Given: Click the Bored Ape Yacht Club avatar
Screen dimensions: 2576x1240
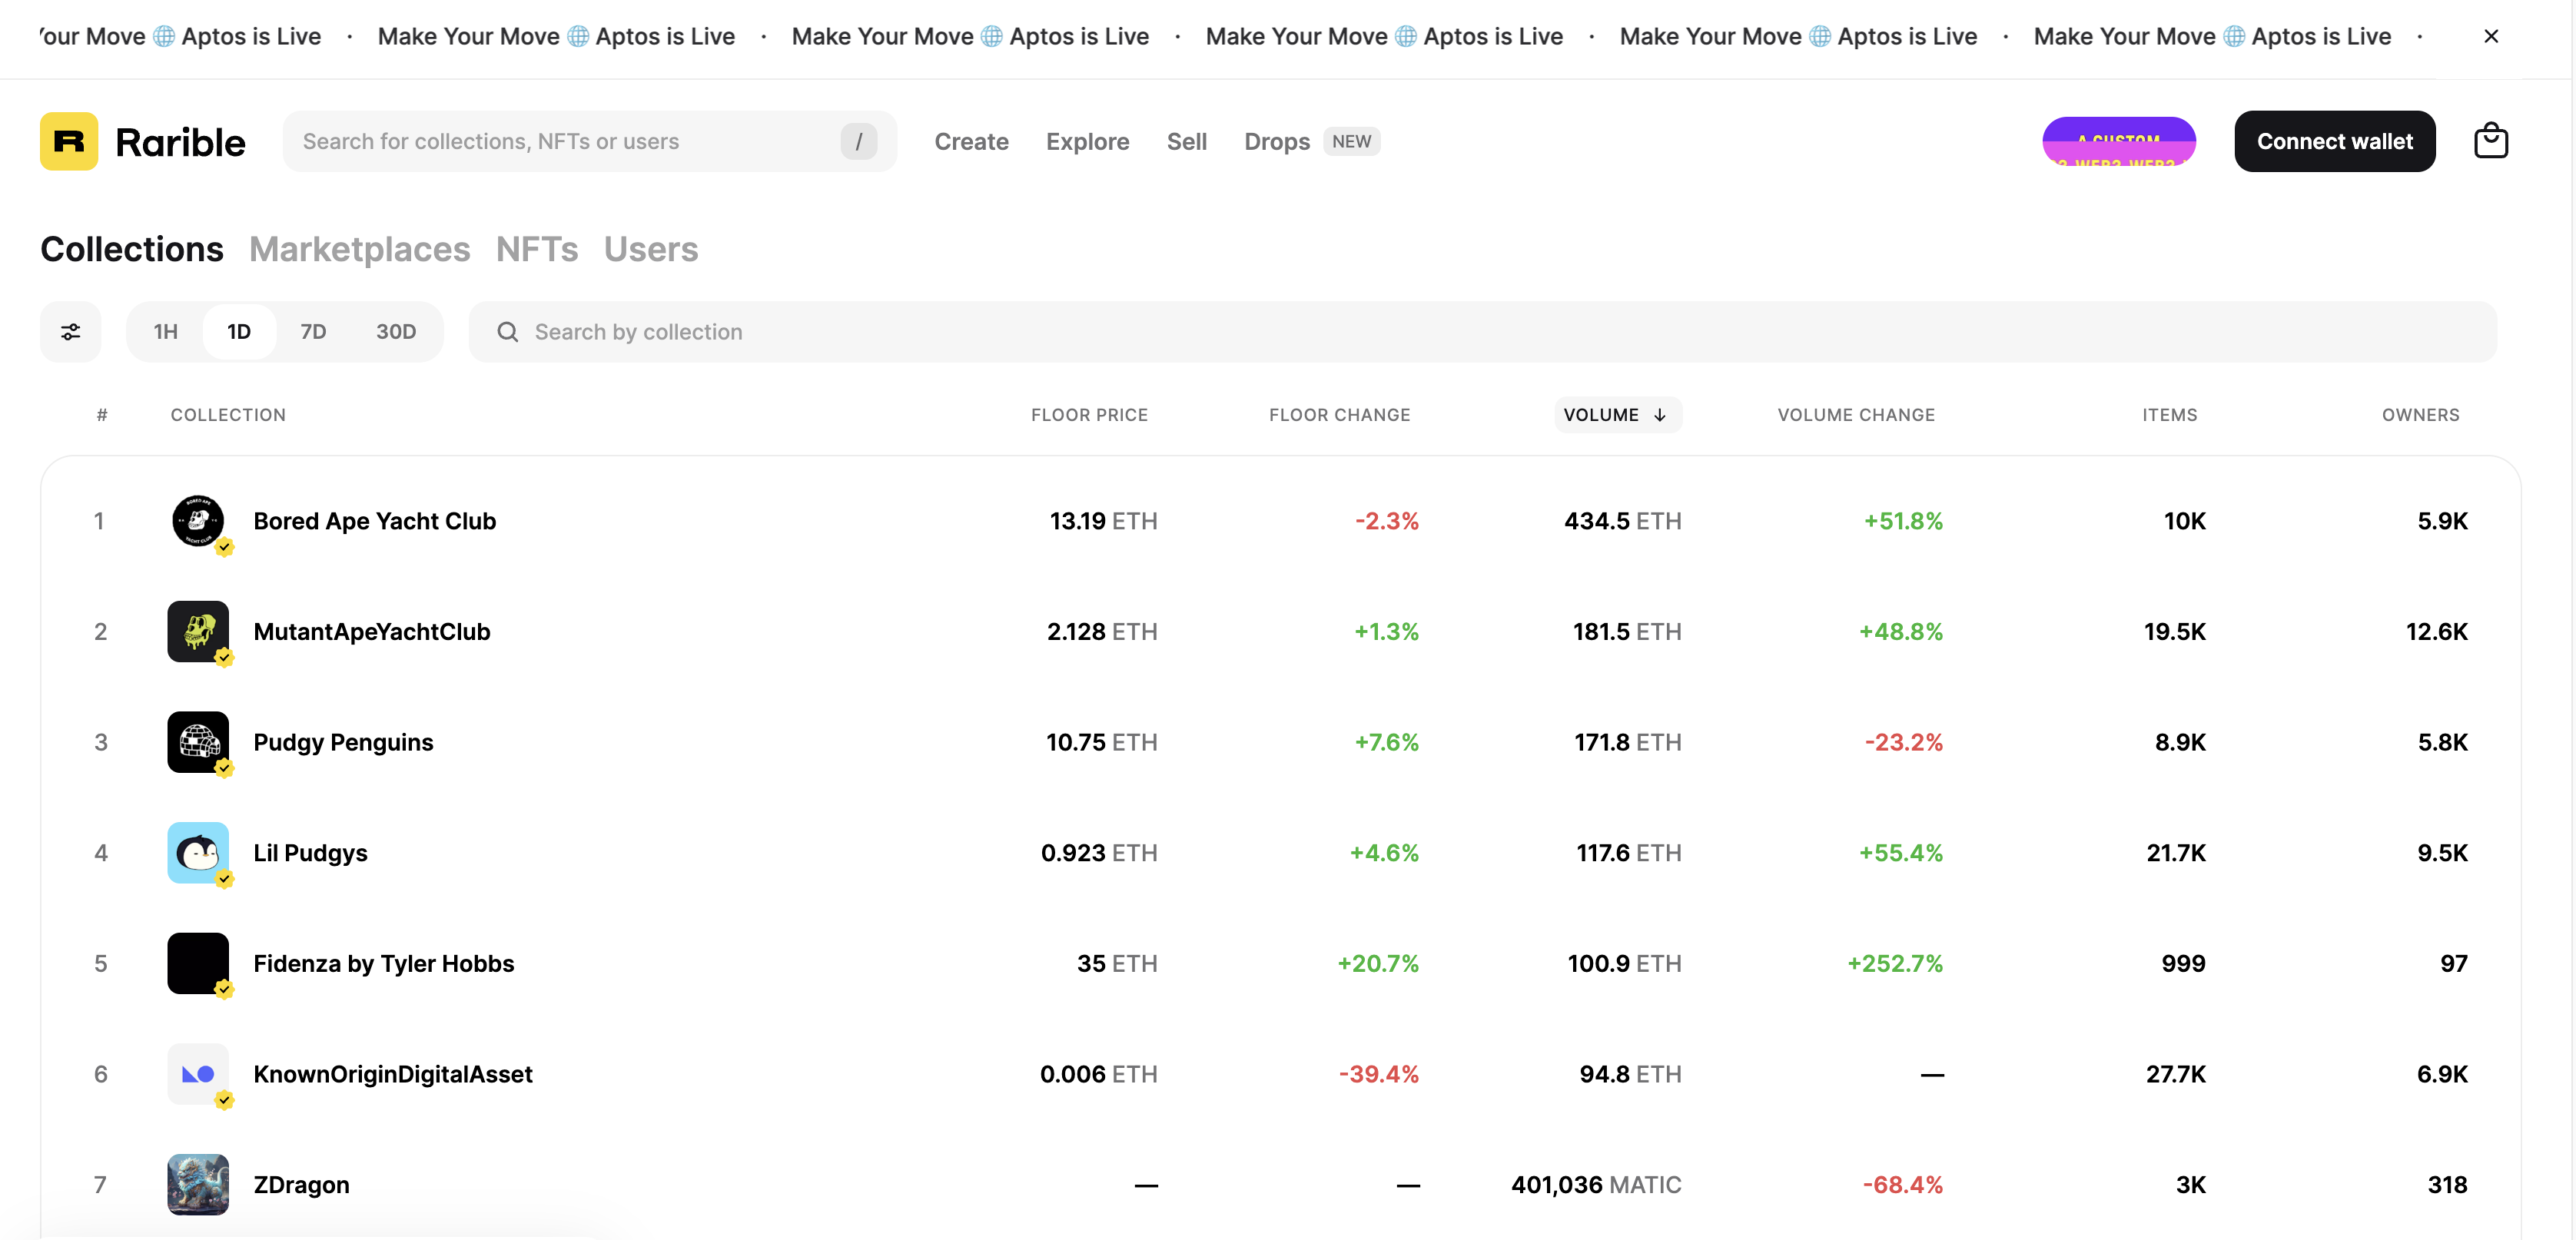Looking at the screenshot, I should [x=198, y=521].
